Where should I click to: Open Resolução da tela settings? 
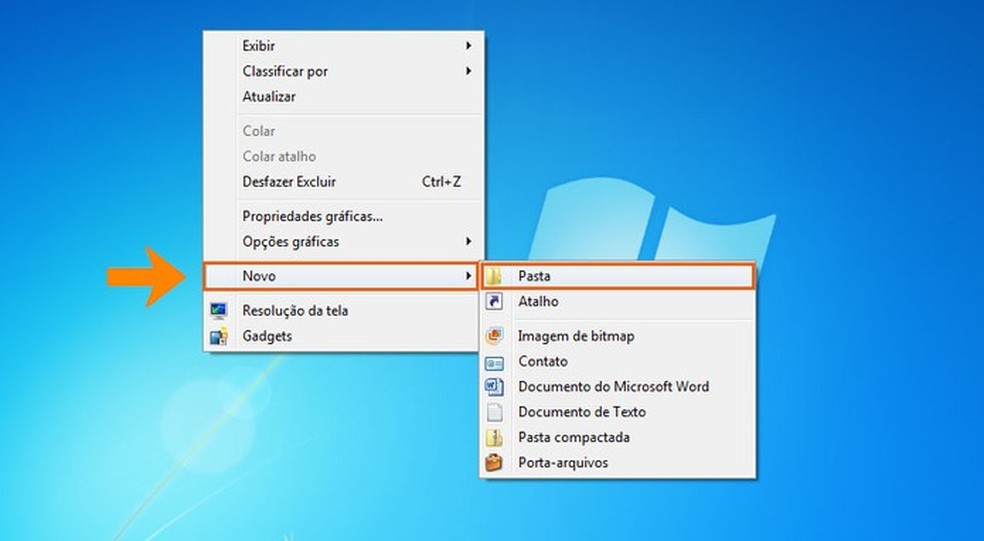coord(343,311)
